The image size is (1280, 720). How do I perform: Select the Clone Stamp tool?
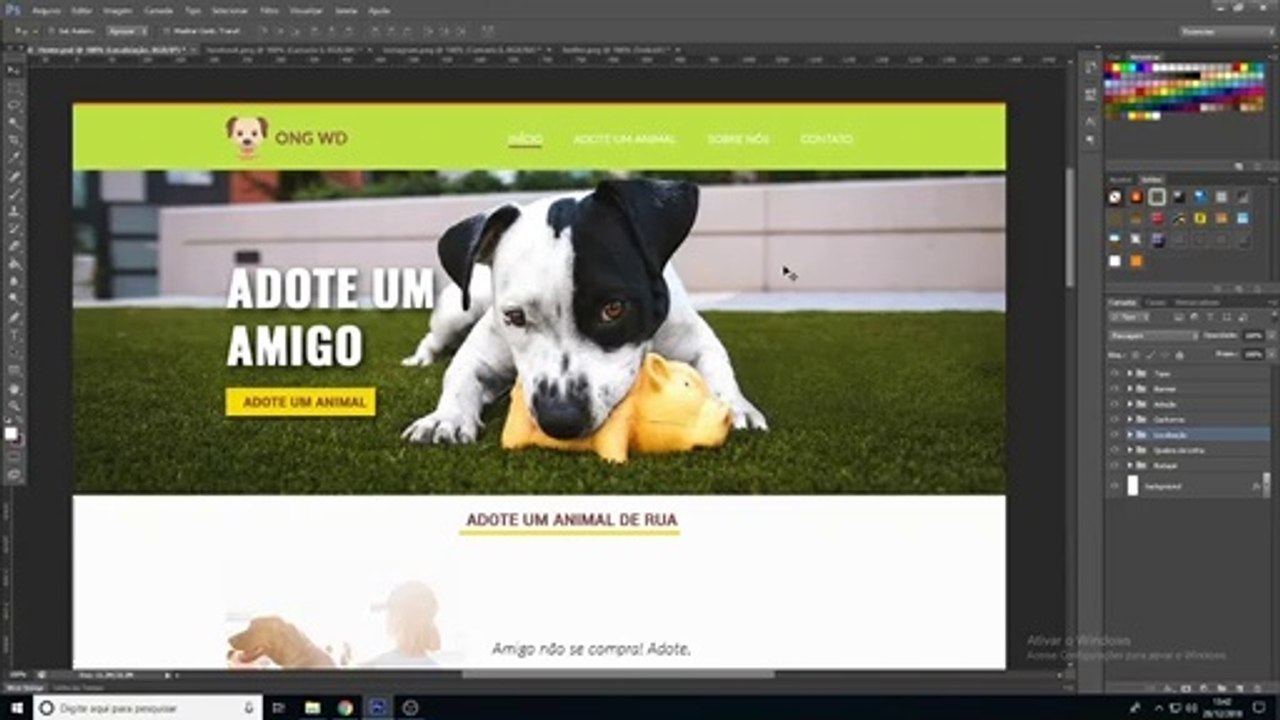click(x=14, y=210)
